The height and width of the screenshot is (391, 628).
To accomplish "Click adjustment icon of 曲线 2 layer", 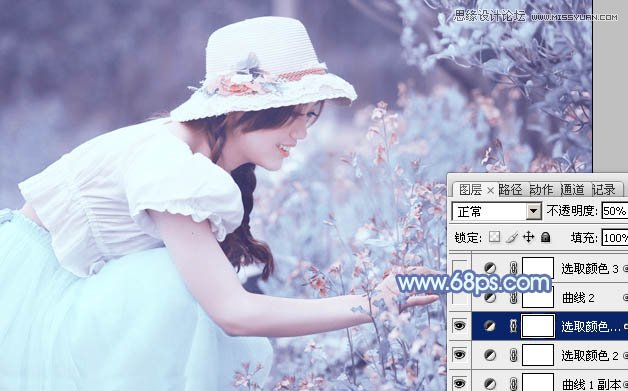I will tap(490, 297).
